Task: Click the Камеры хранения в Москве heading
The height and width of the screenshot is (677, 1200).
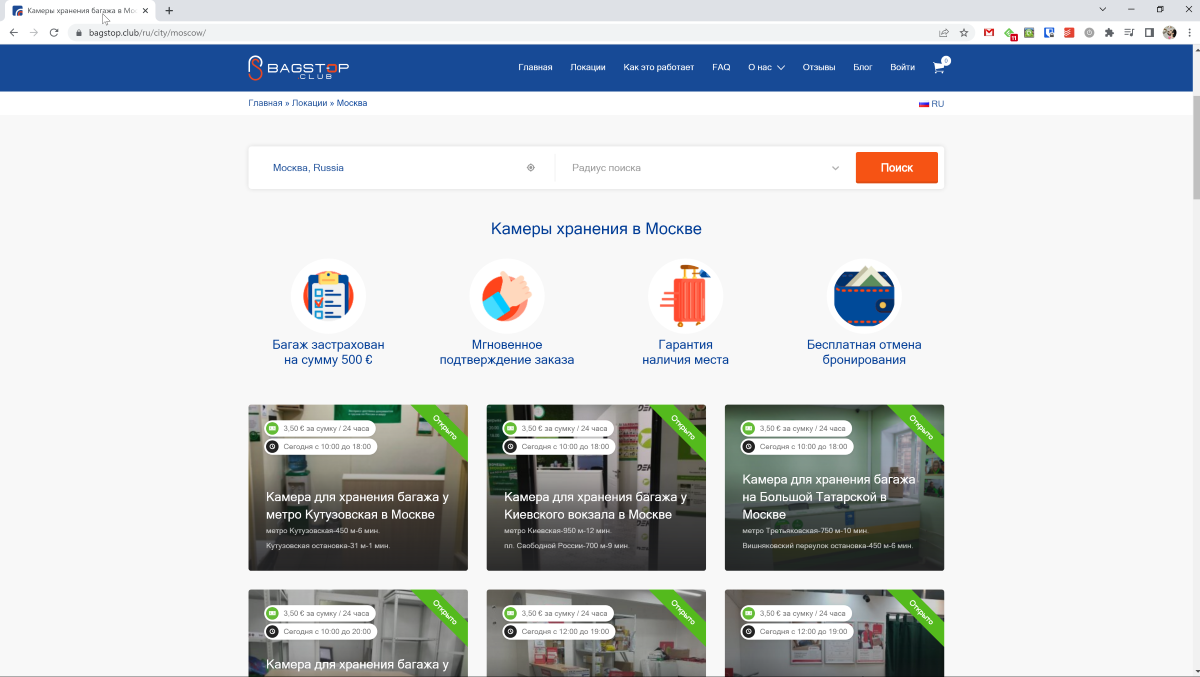Action: [596, 229]
